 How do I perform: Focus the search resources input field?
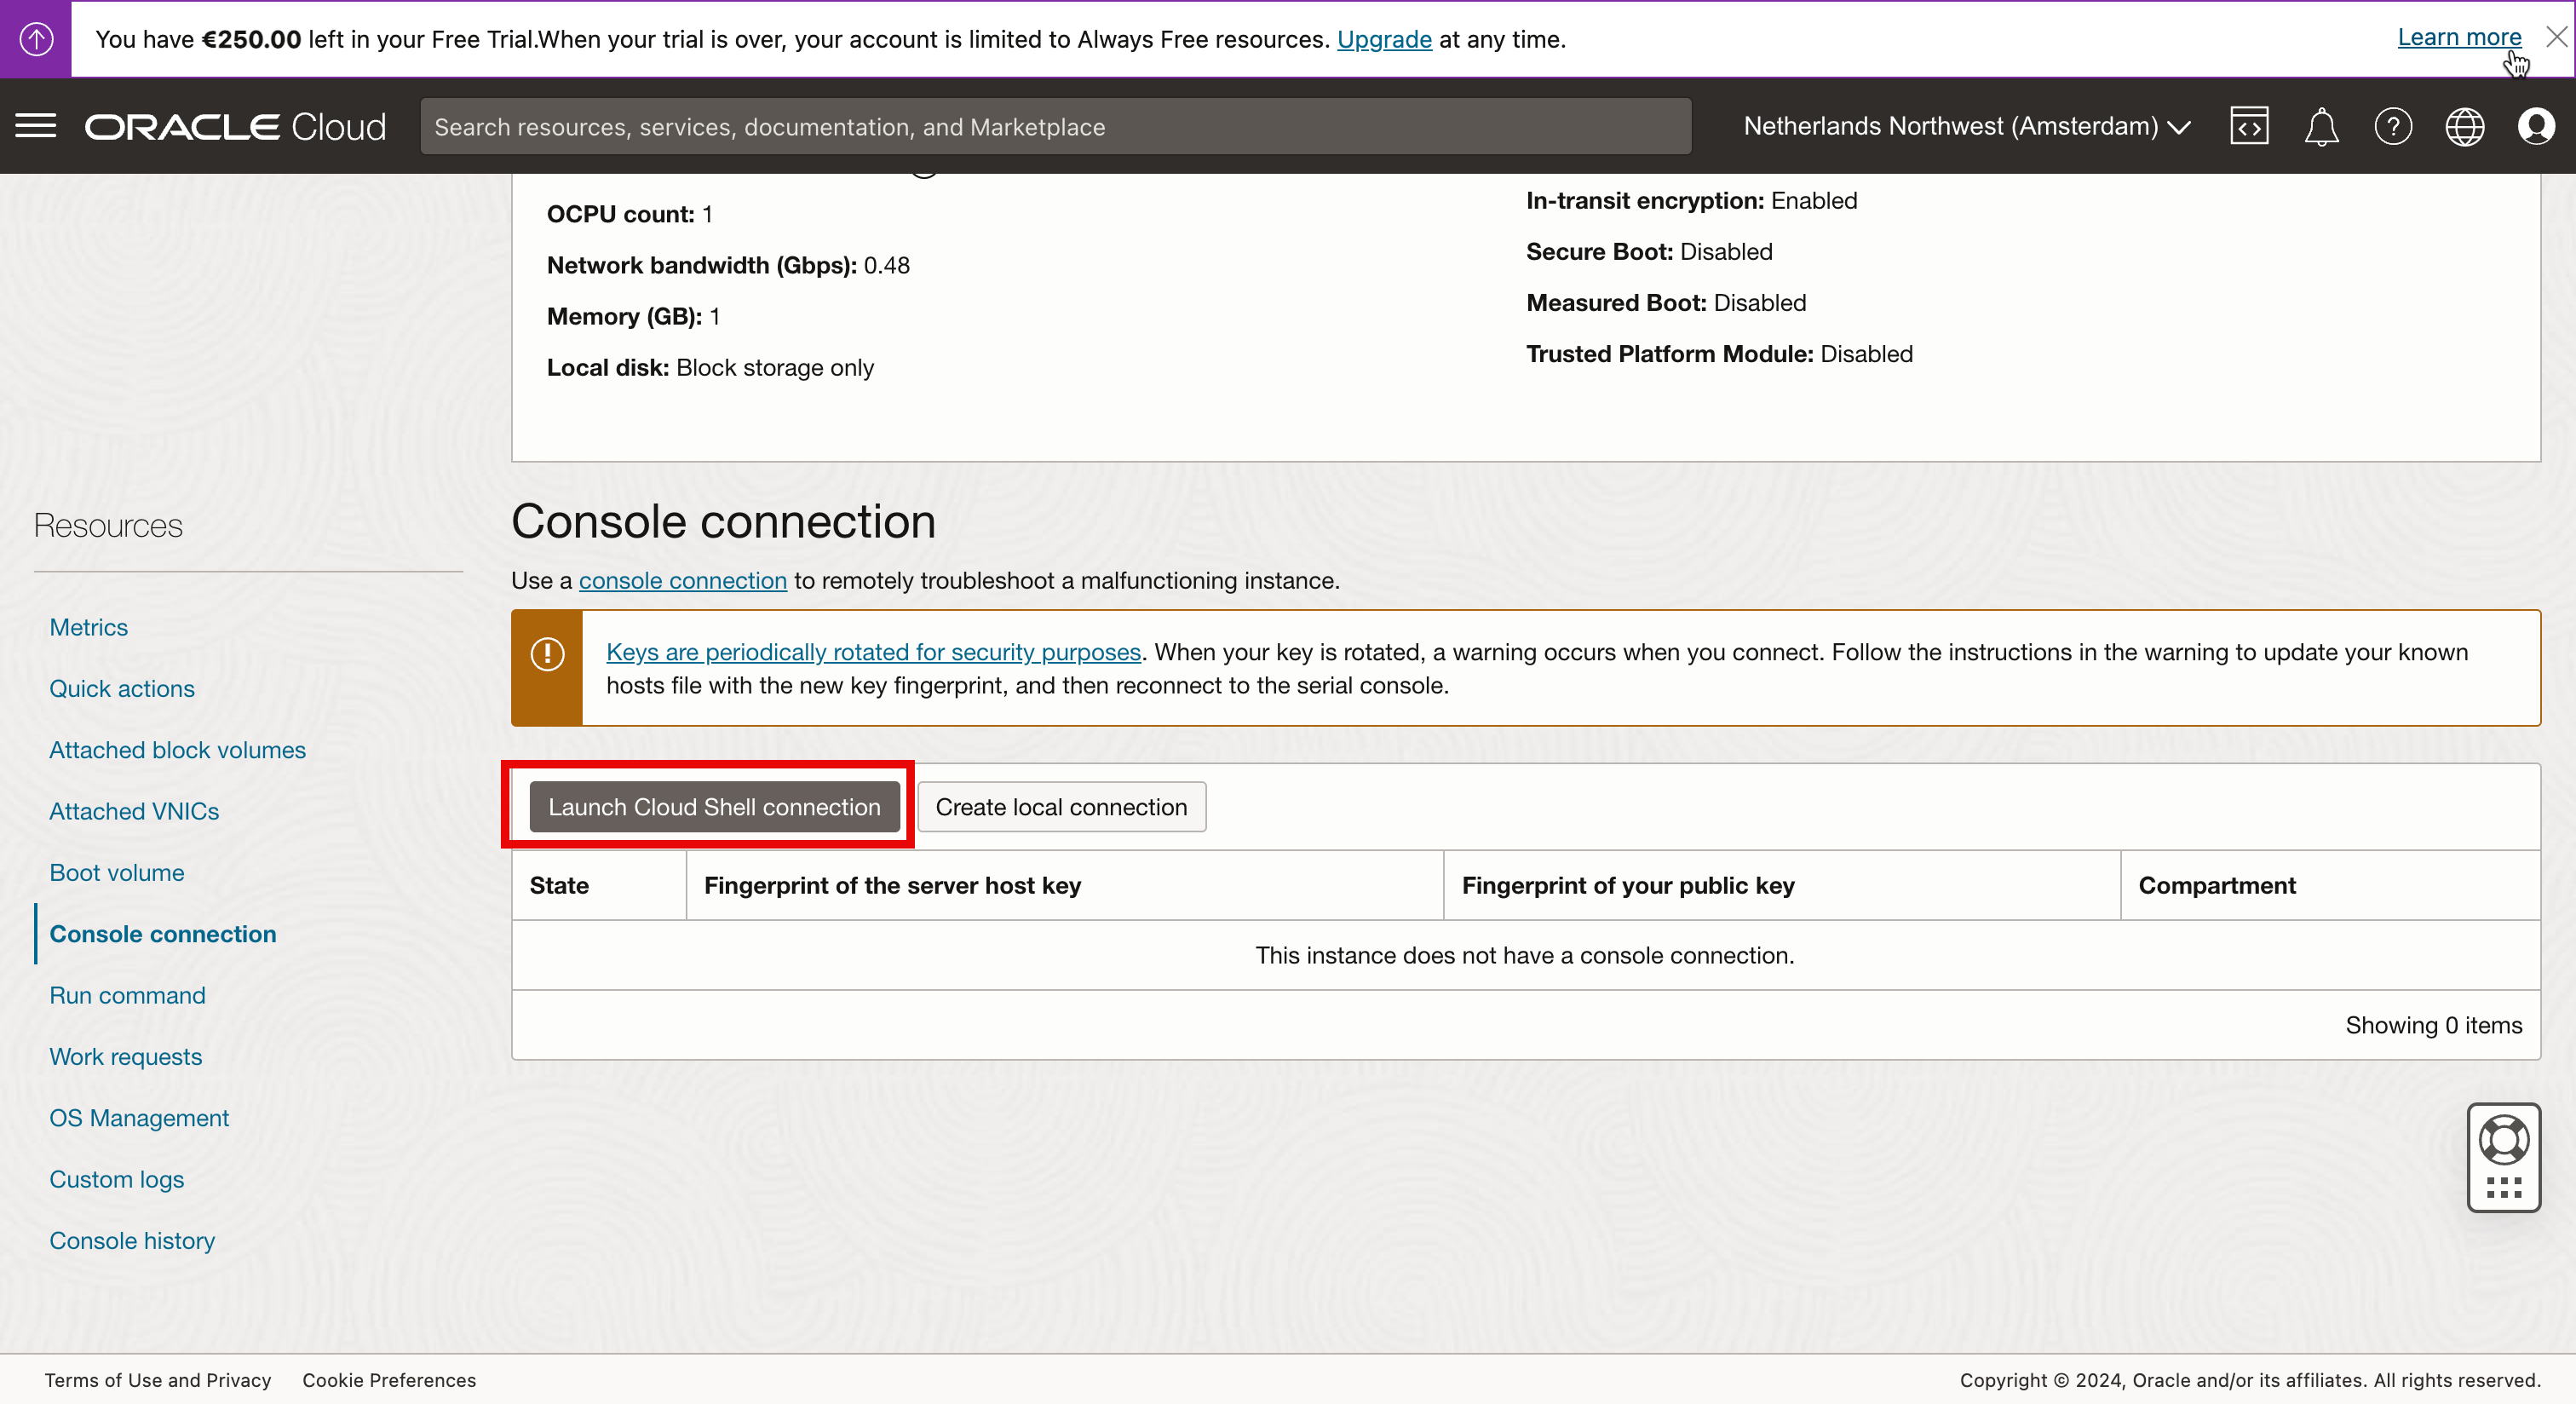tap(1055, 126)
